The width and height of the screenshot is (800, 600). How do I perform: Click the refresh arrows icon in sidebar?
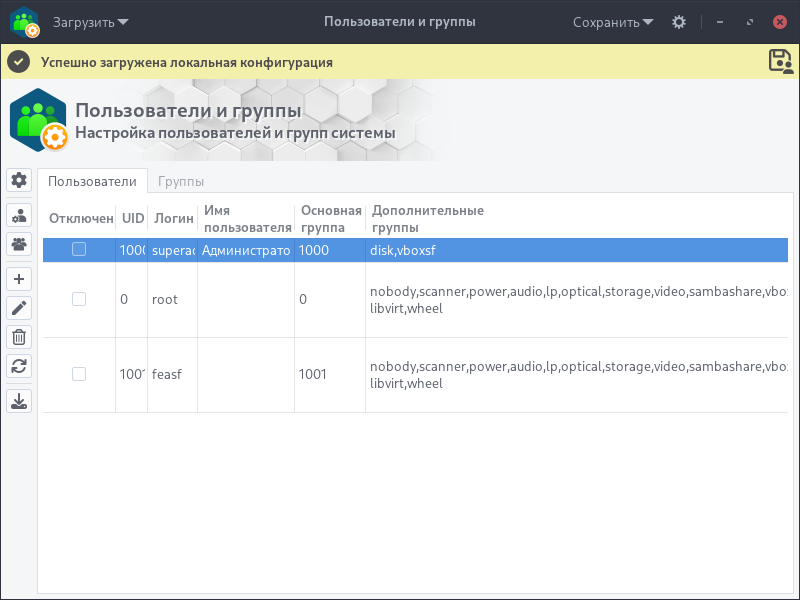pyautogui.click(x=19, y=366)
